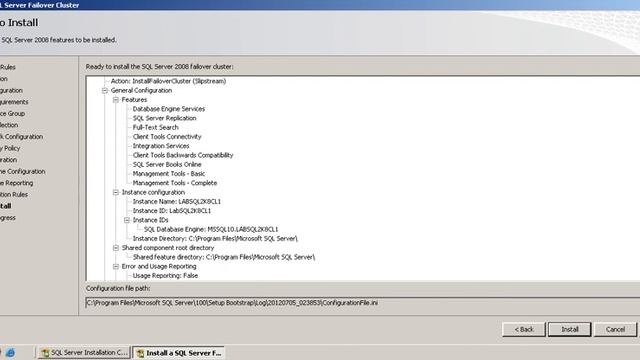Collapse Shared component root directory node
This screenshot has height=360, width=640.
116,248
